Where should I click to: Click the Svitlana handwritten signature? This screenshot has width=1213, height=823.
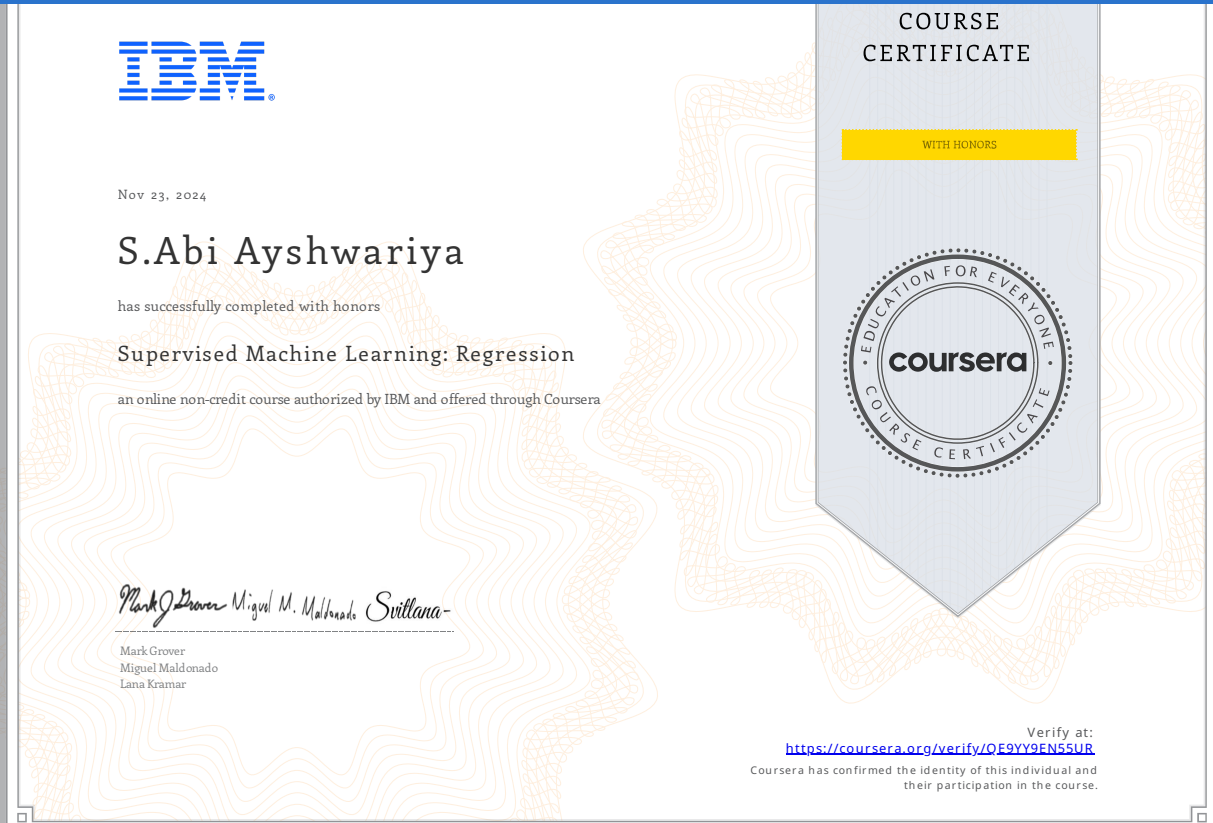pos(408,607)
